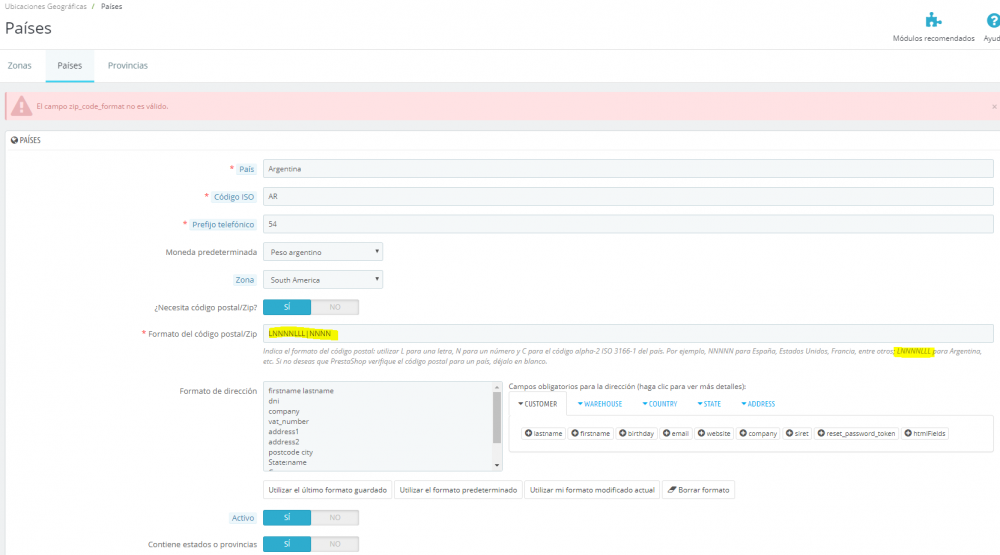Set Contiene estados o provincias to SÍ
Viewport: 1000px width, 555px height.
tap(287, 544)
